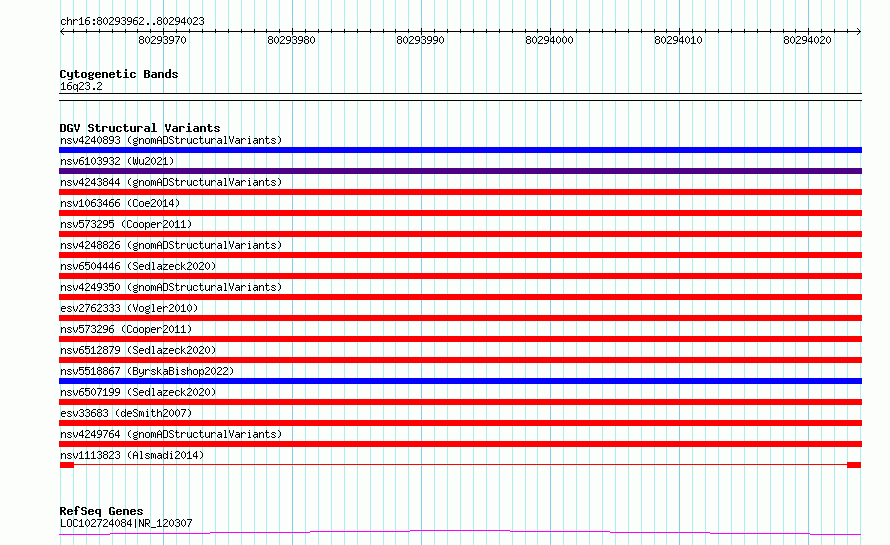
Task: Click the nsv573295 (Cooper2011) label
Action: [126, 224]
